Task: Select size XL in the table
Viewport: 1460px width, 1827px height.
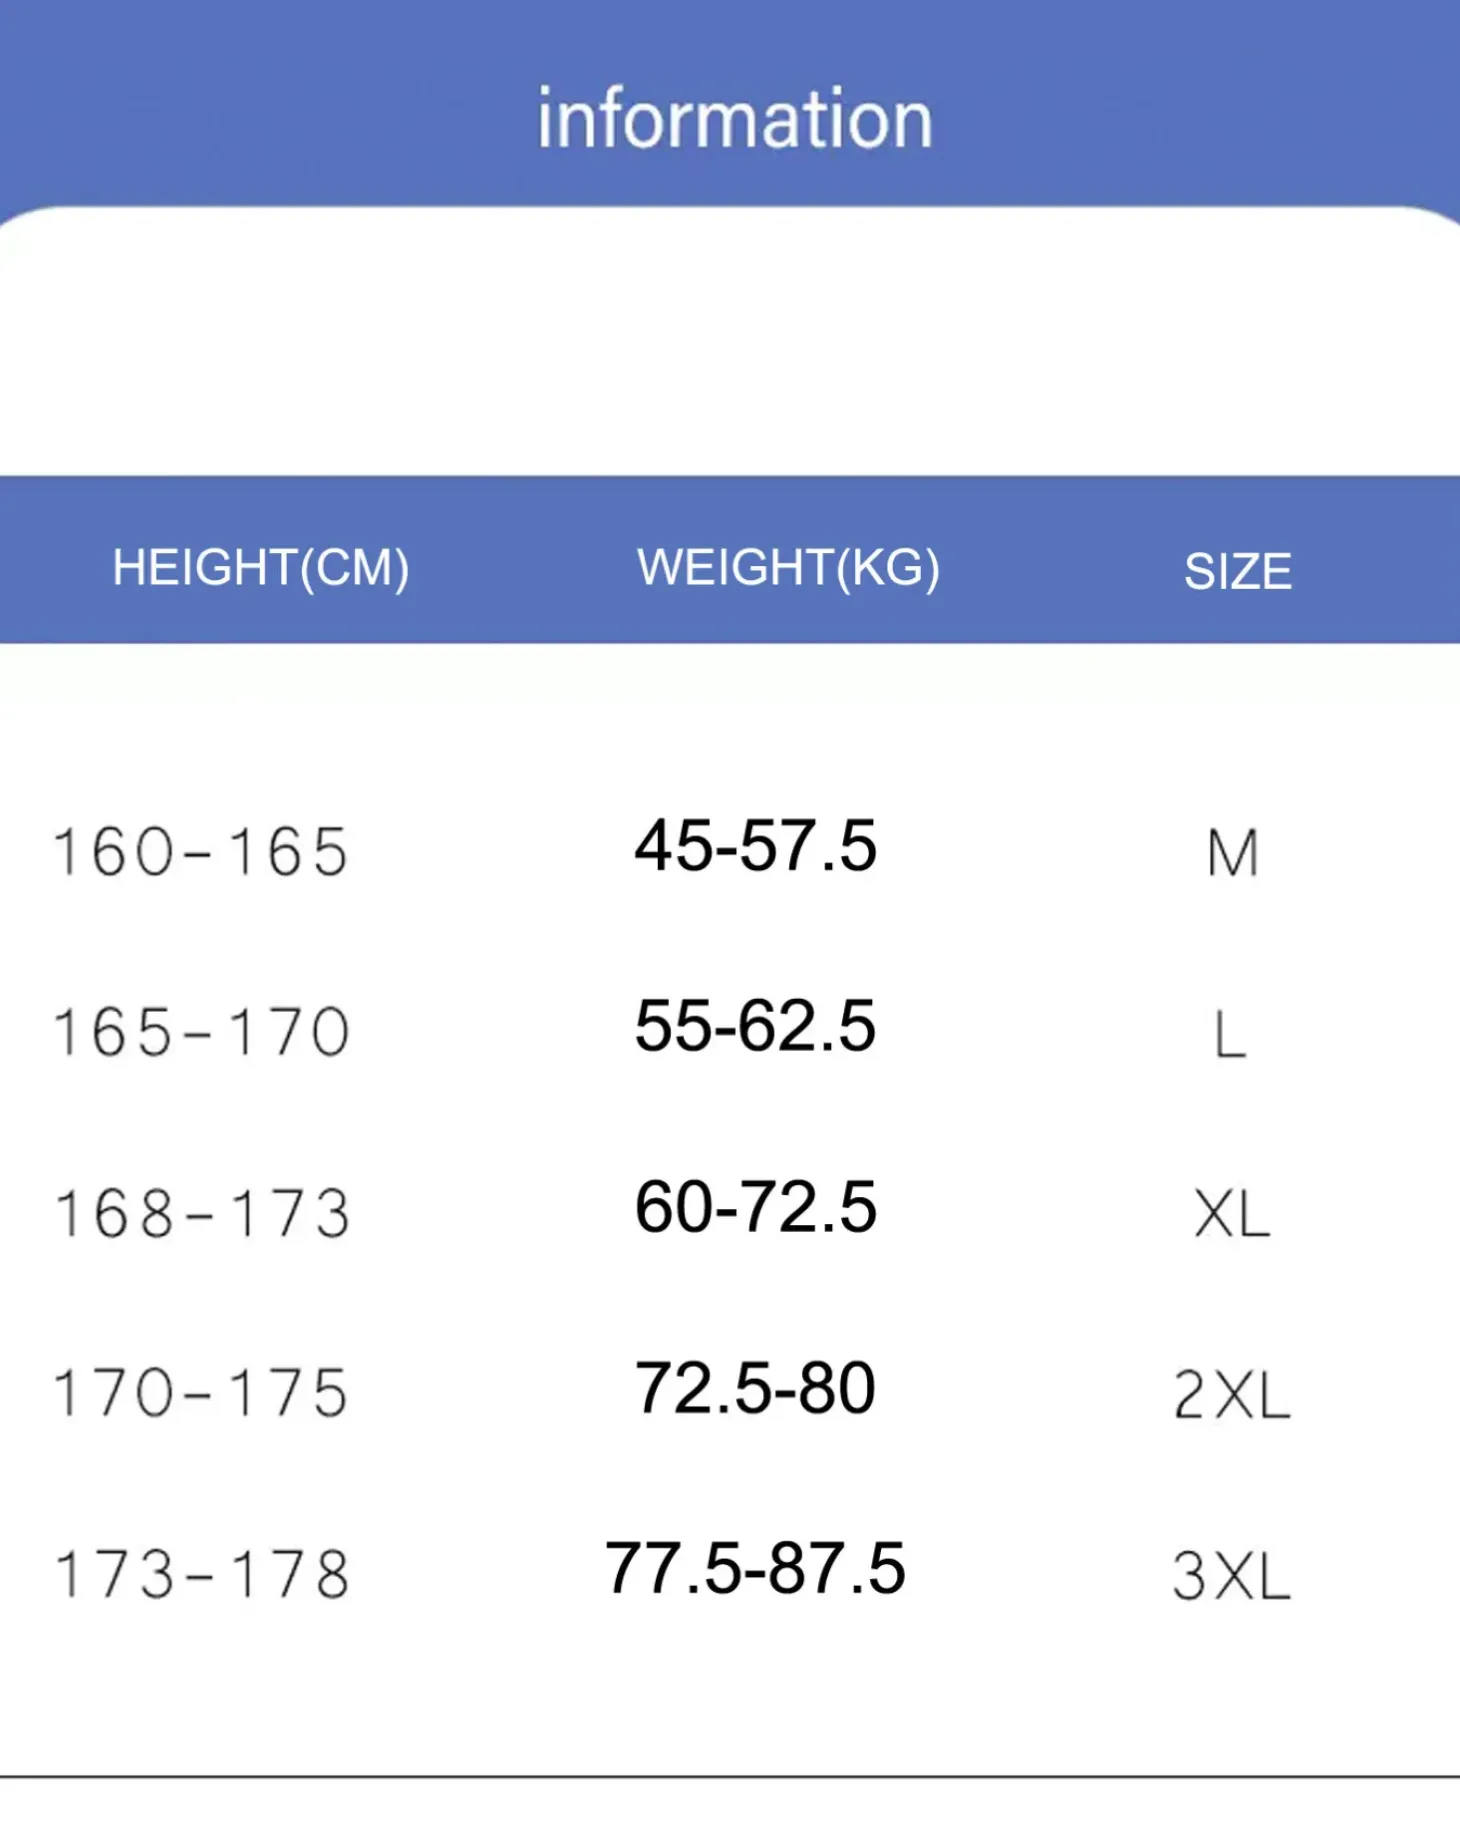Action: click(1232, 1215)
